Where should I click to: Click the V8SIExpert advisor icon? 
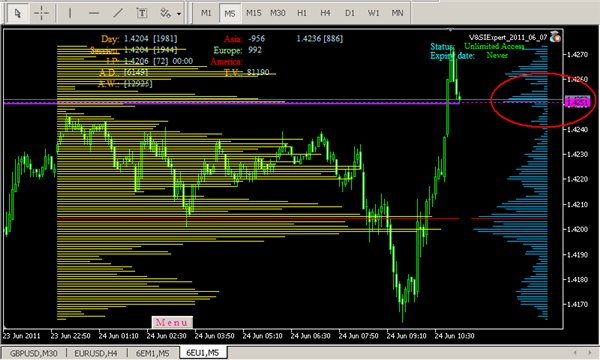[x=555, y=37]
